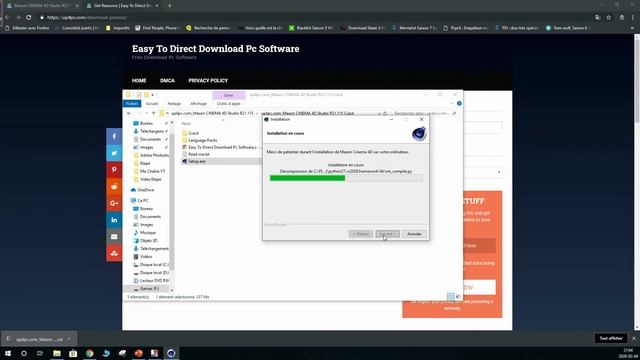
Task: Open Disque local (D:) drive
Action: [154, 272]
